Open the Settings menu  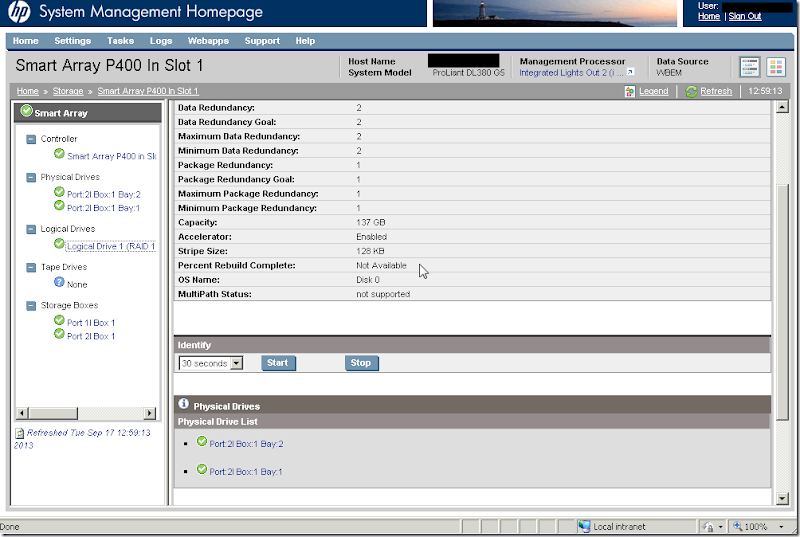click(72, 41)
